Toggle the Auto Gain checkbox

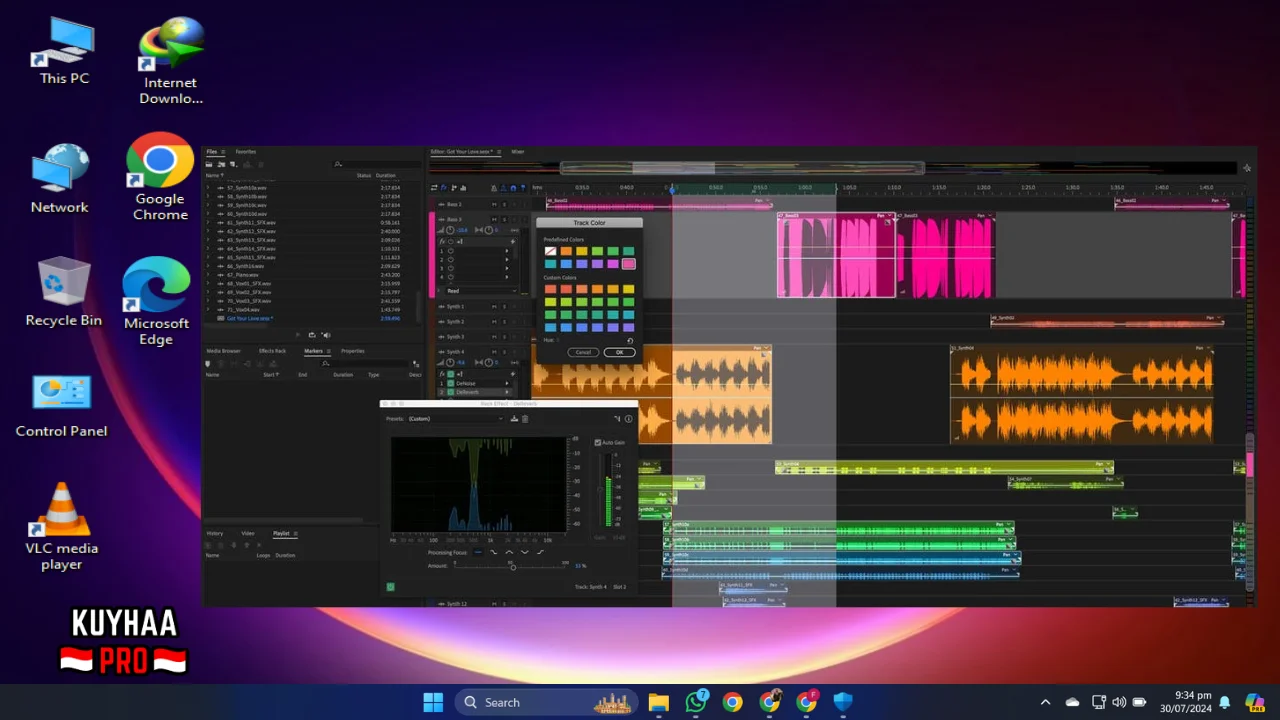pos(598,443)
